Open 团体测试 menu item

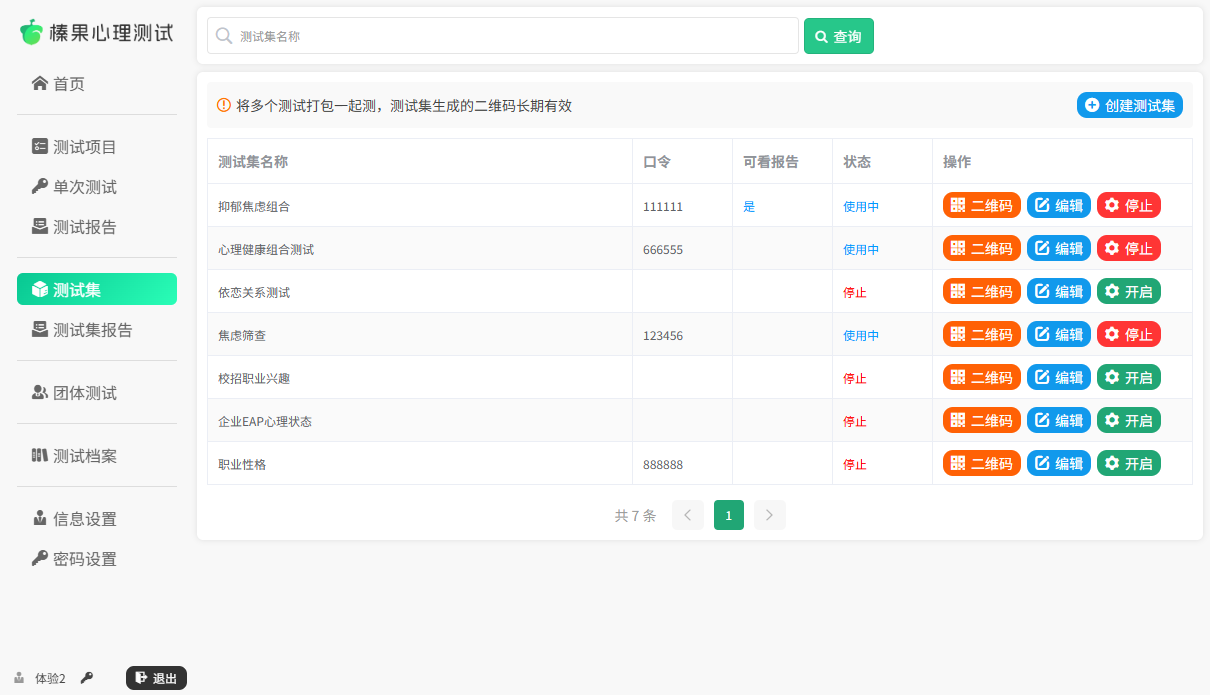point(97,393)
